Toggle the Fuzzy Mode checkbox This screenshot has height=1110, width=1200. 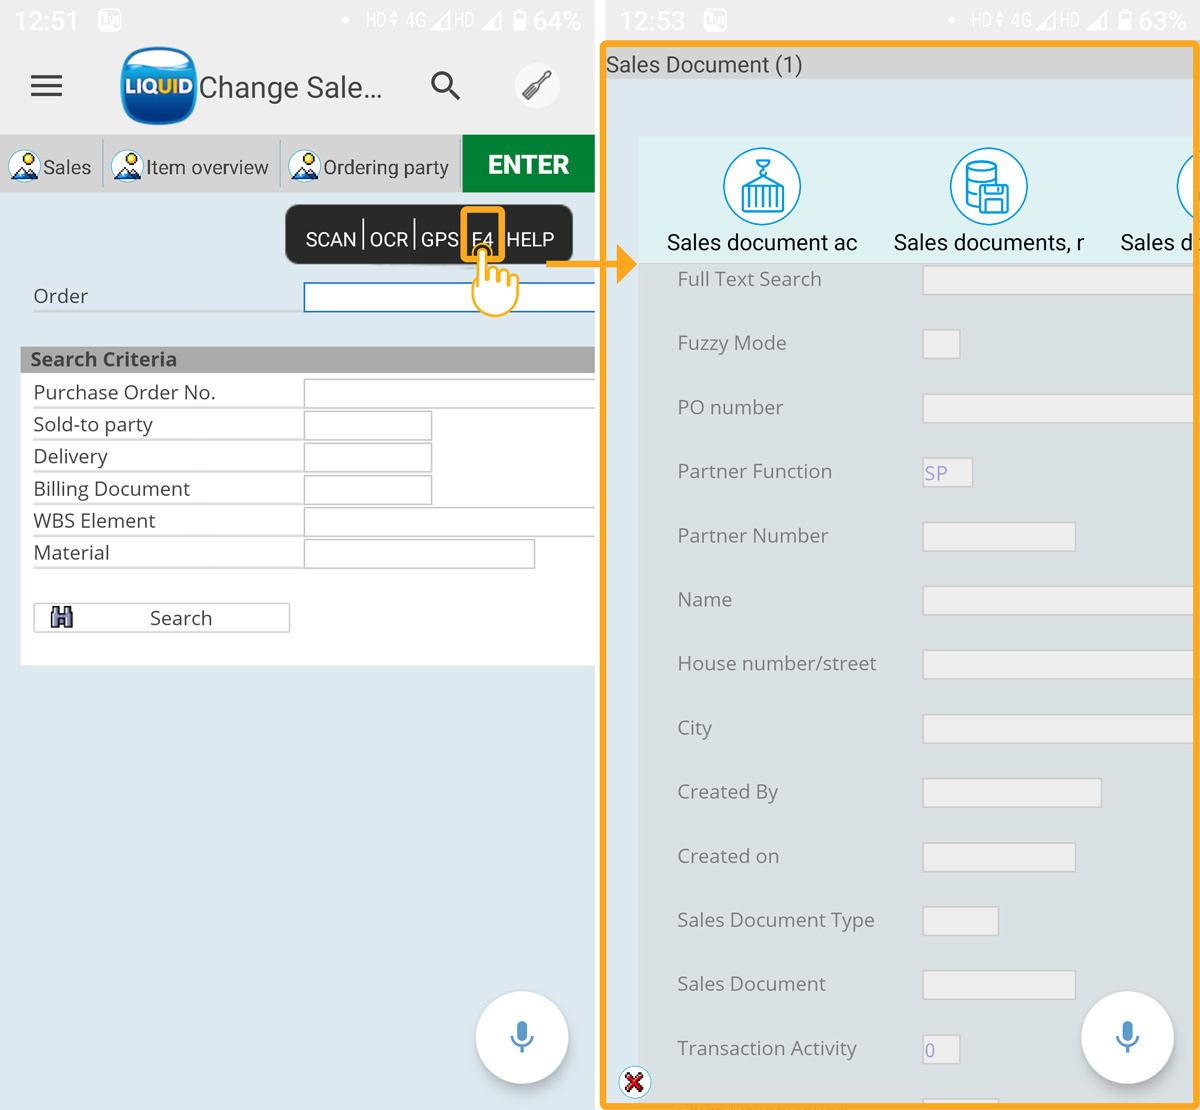pos(940,344)
